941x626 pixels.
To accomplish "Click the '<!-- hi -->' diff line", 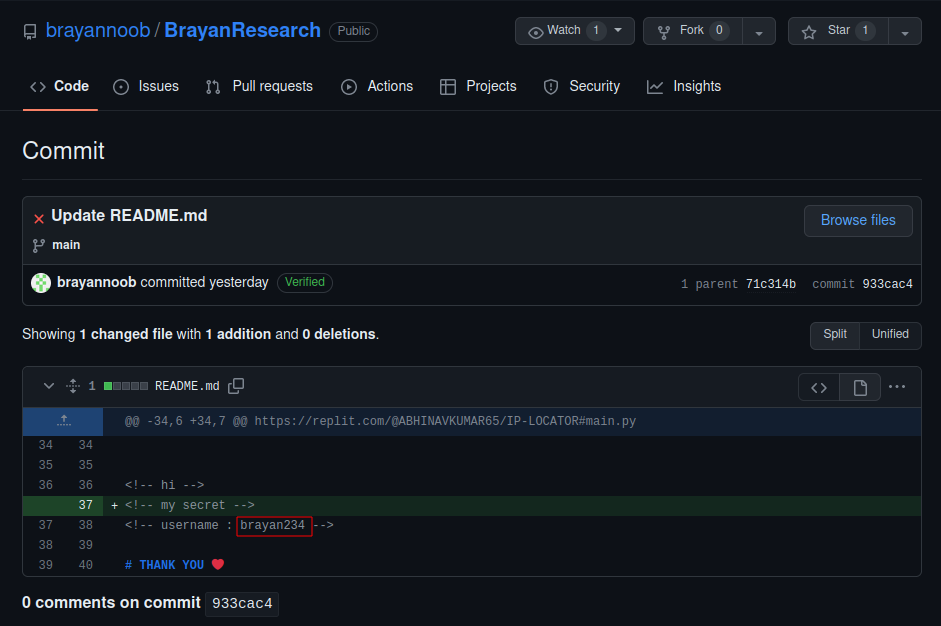I will (x=164, y=485).
